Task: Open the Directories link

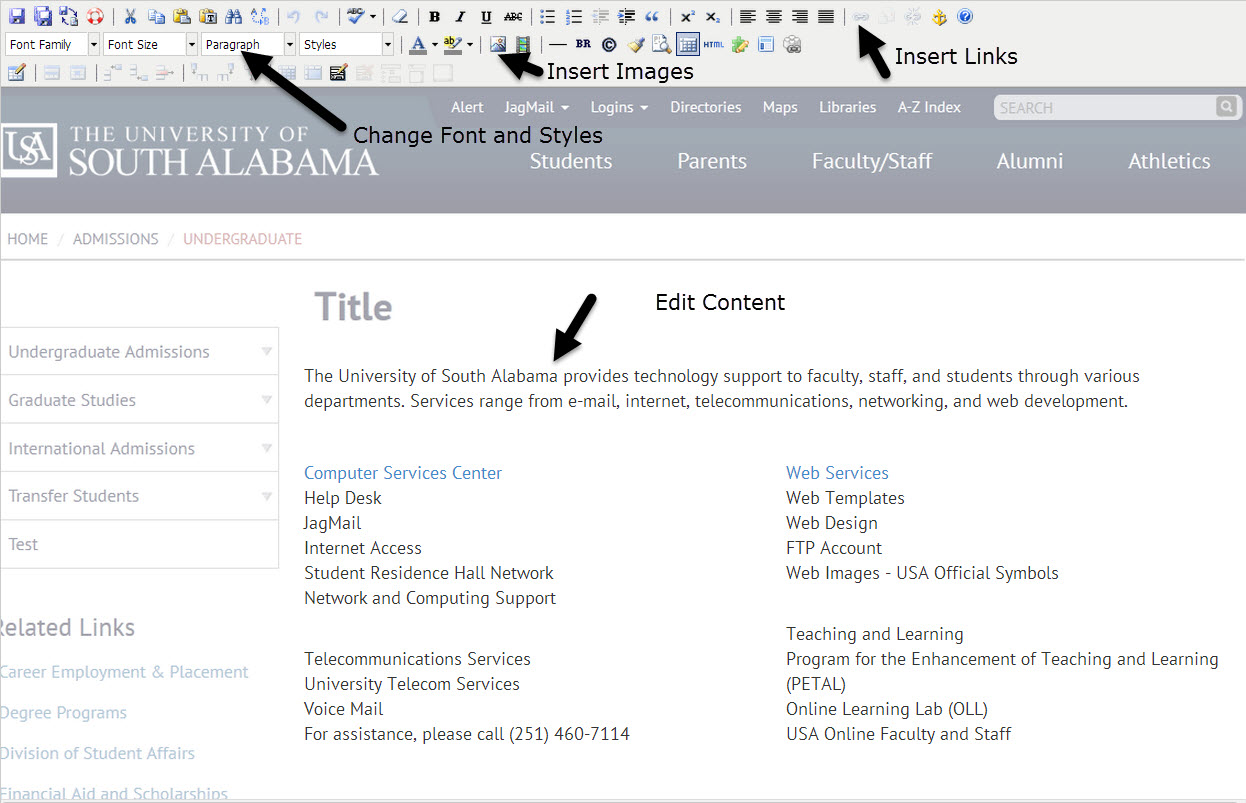Action: [706, 107]
